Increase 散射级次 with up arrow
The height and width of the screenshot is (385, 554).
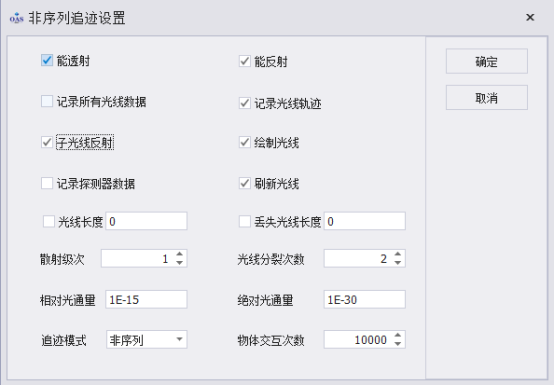coord(179,254)
